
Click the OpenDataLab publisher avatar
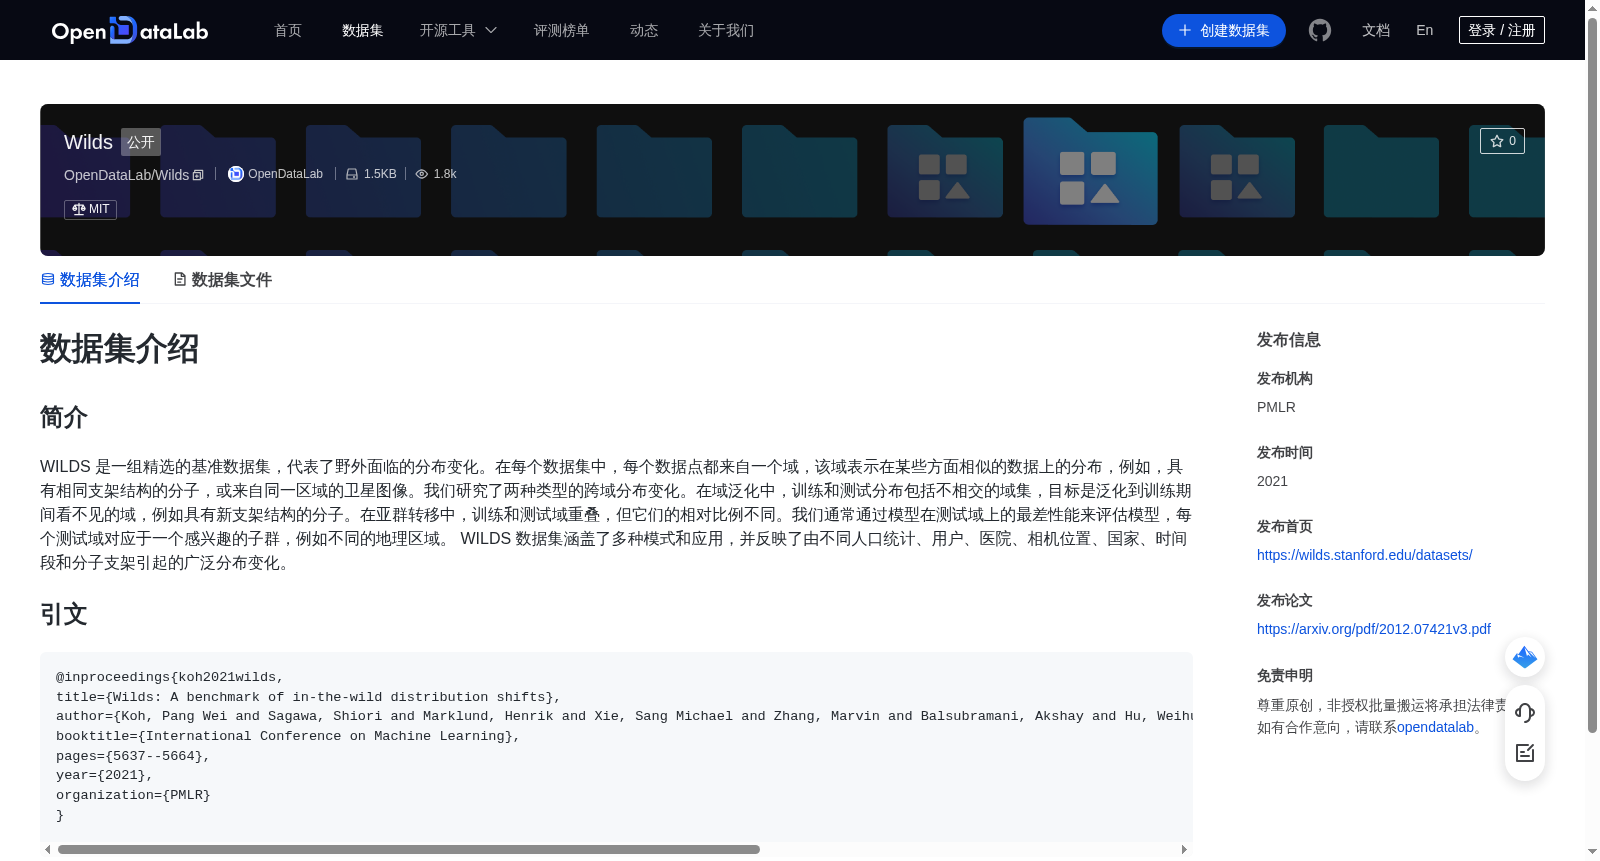coord(236,174)
